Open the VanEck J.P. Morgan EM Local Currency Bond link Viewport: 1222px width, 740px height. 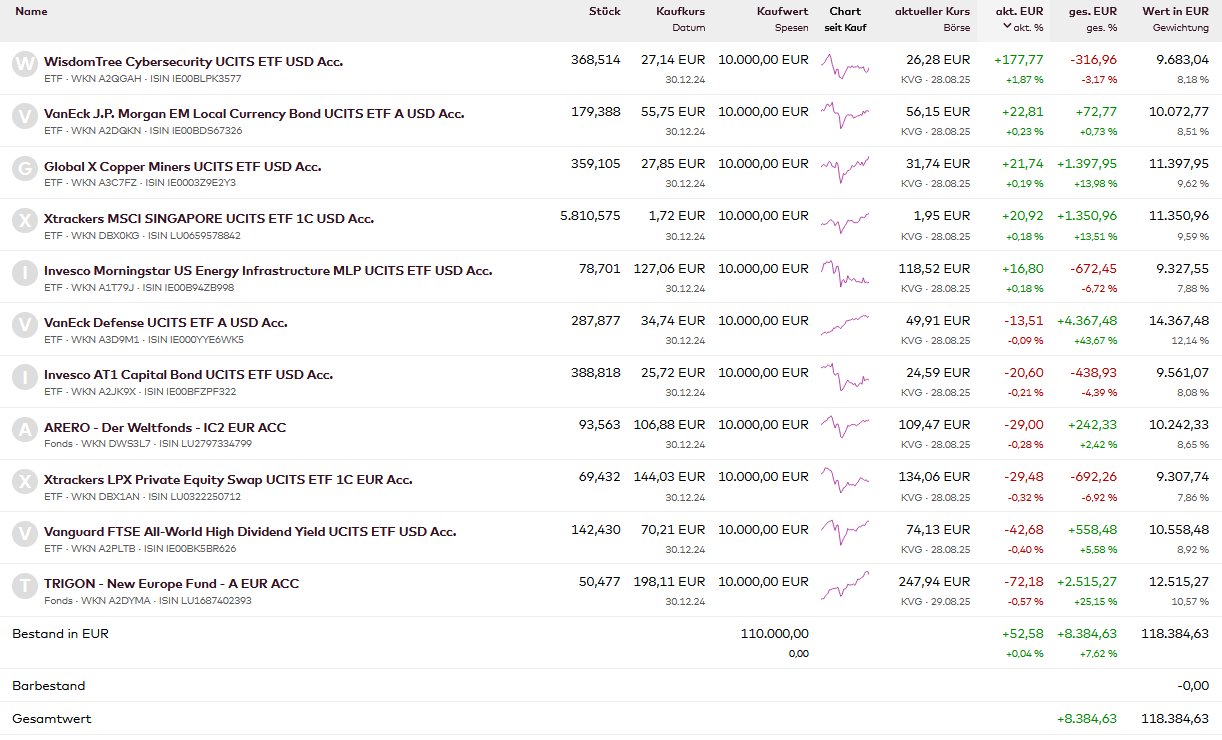coord(254,114)
